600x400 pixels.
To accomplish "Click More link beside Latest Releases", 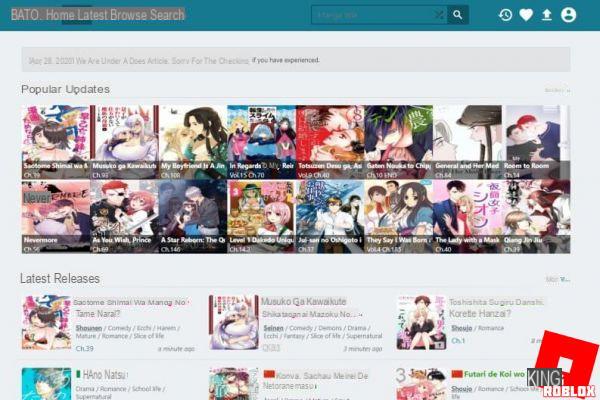I will (558, 279).
